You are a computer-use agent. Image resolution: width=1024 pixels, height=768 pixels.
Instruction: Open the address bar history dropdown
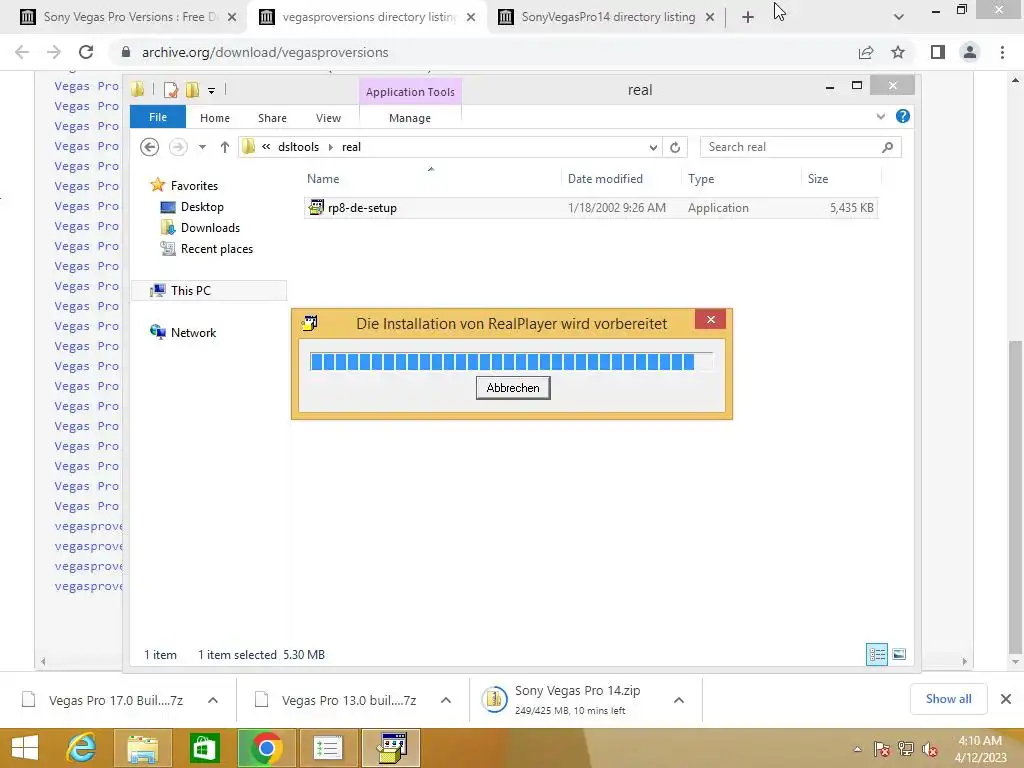click(x=653, y=148)
